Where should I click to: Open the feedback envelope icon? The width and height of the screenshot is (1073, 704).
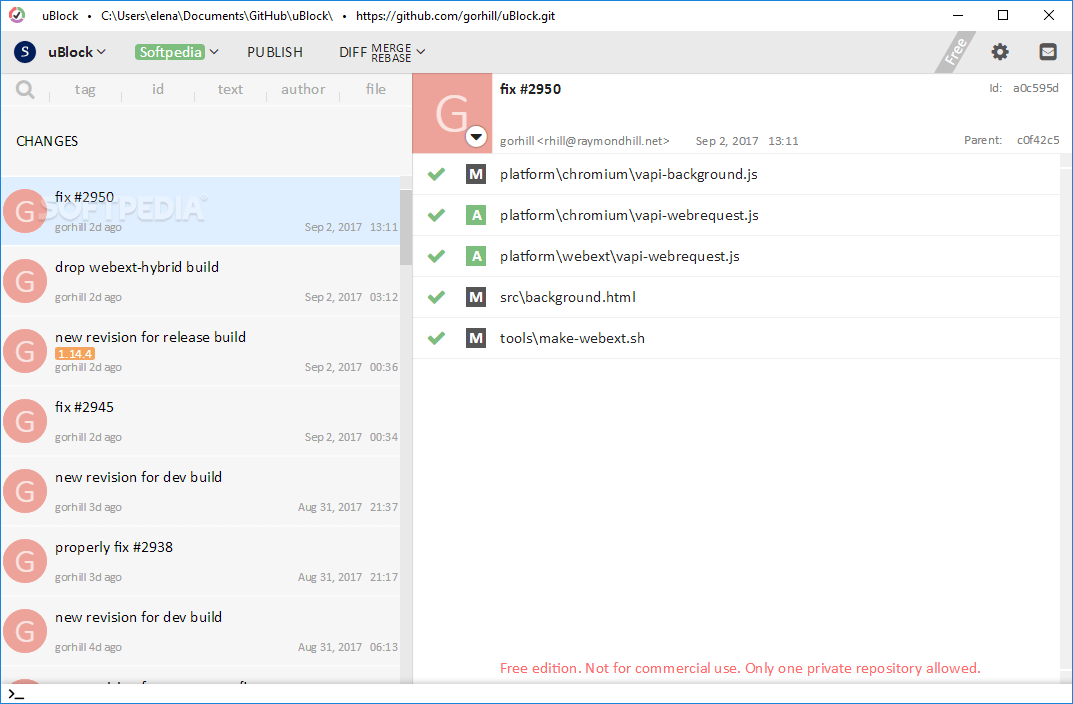1048,51
